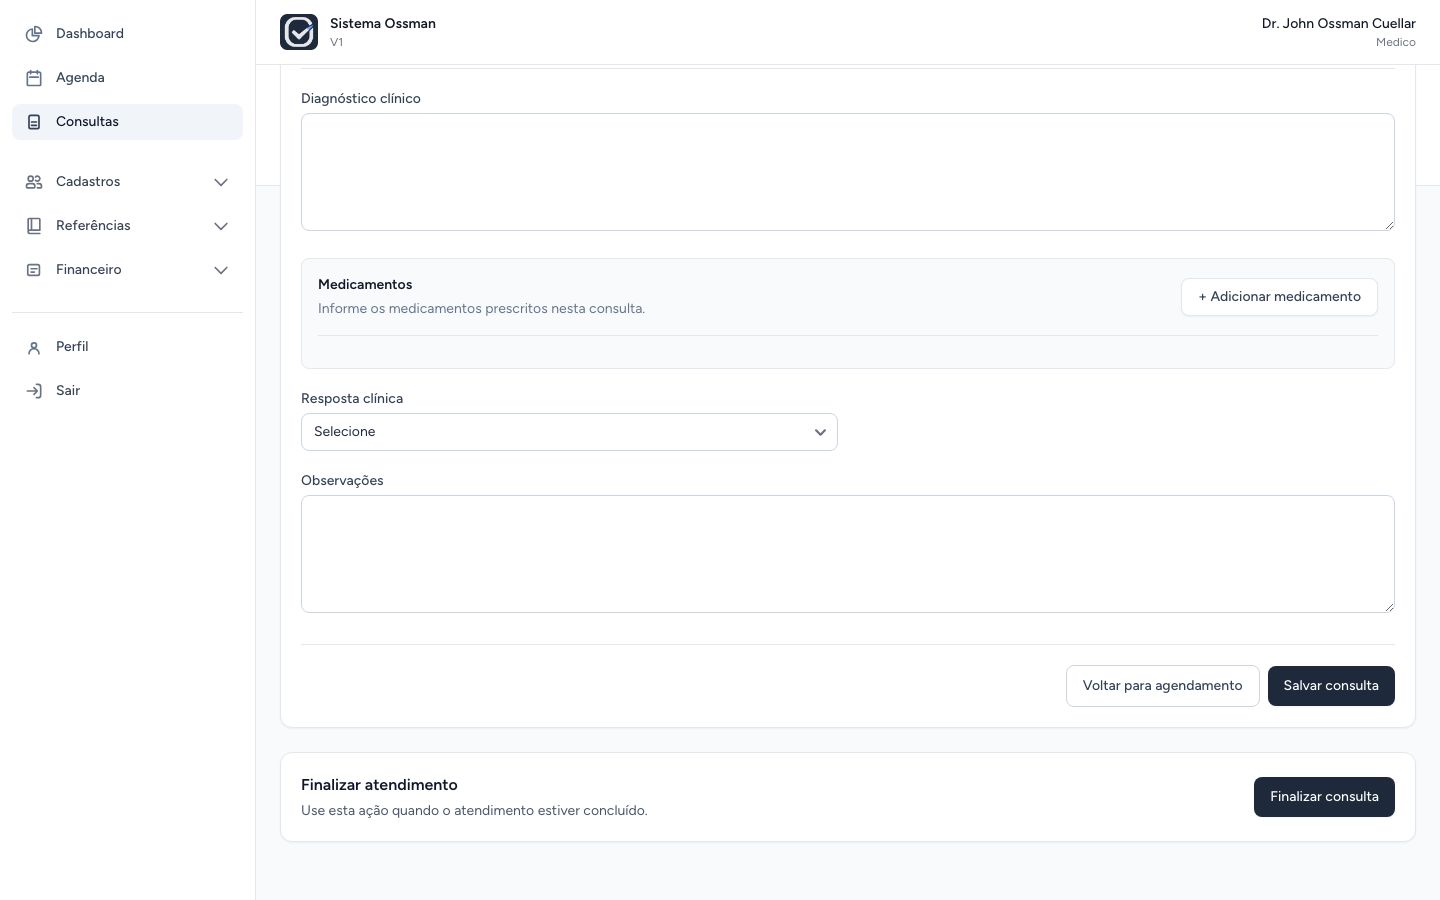
Task: Click the Cadastros people icon
Action: [34, 182]
